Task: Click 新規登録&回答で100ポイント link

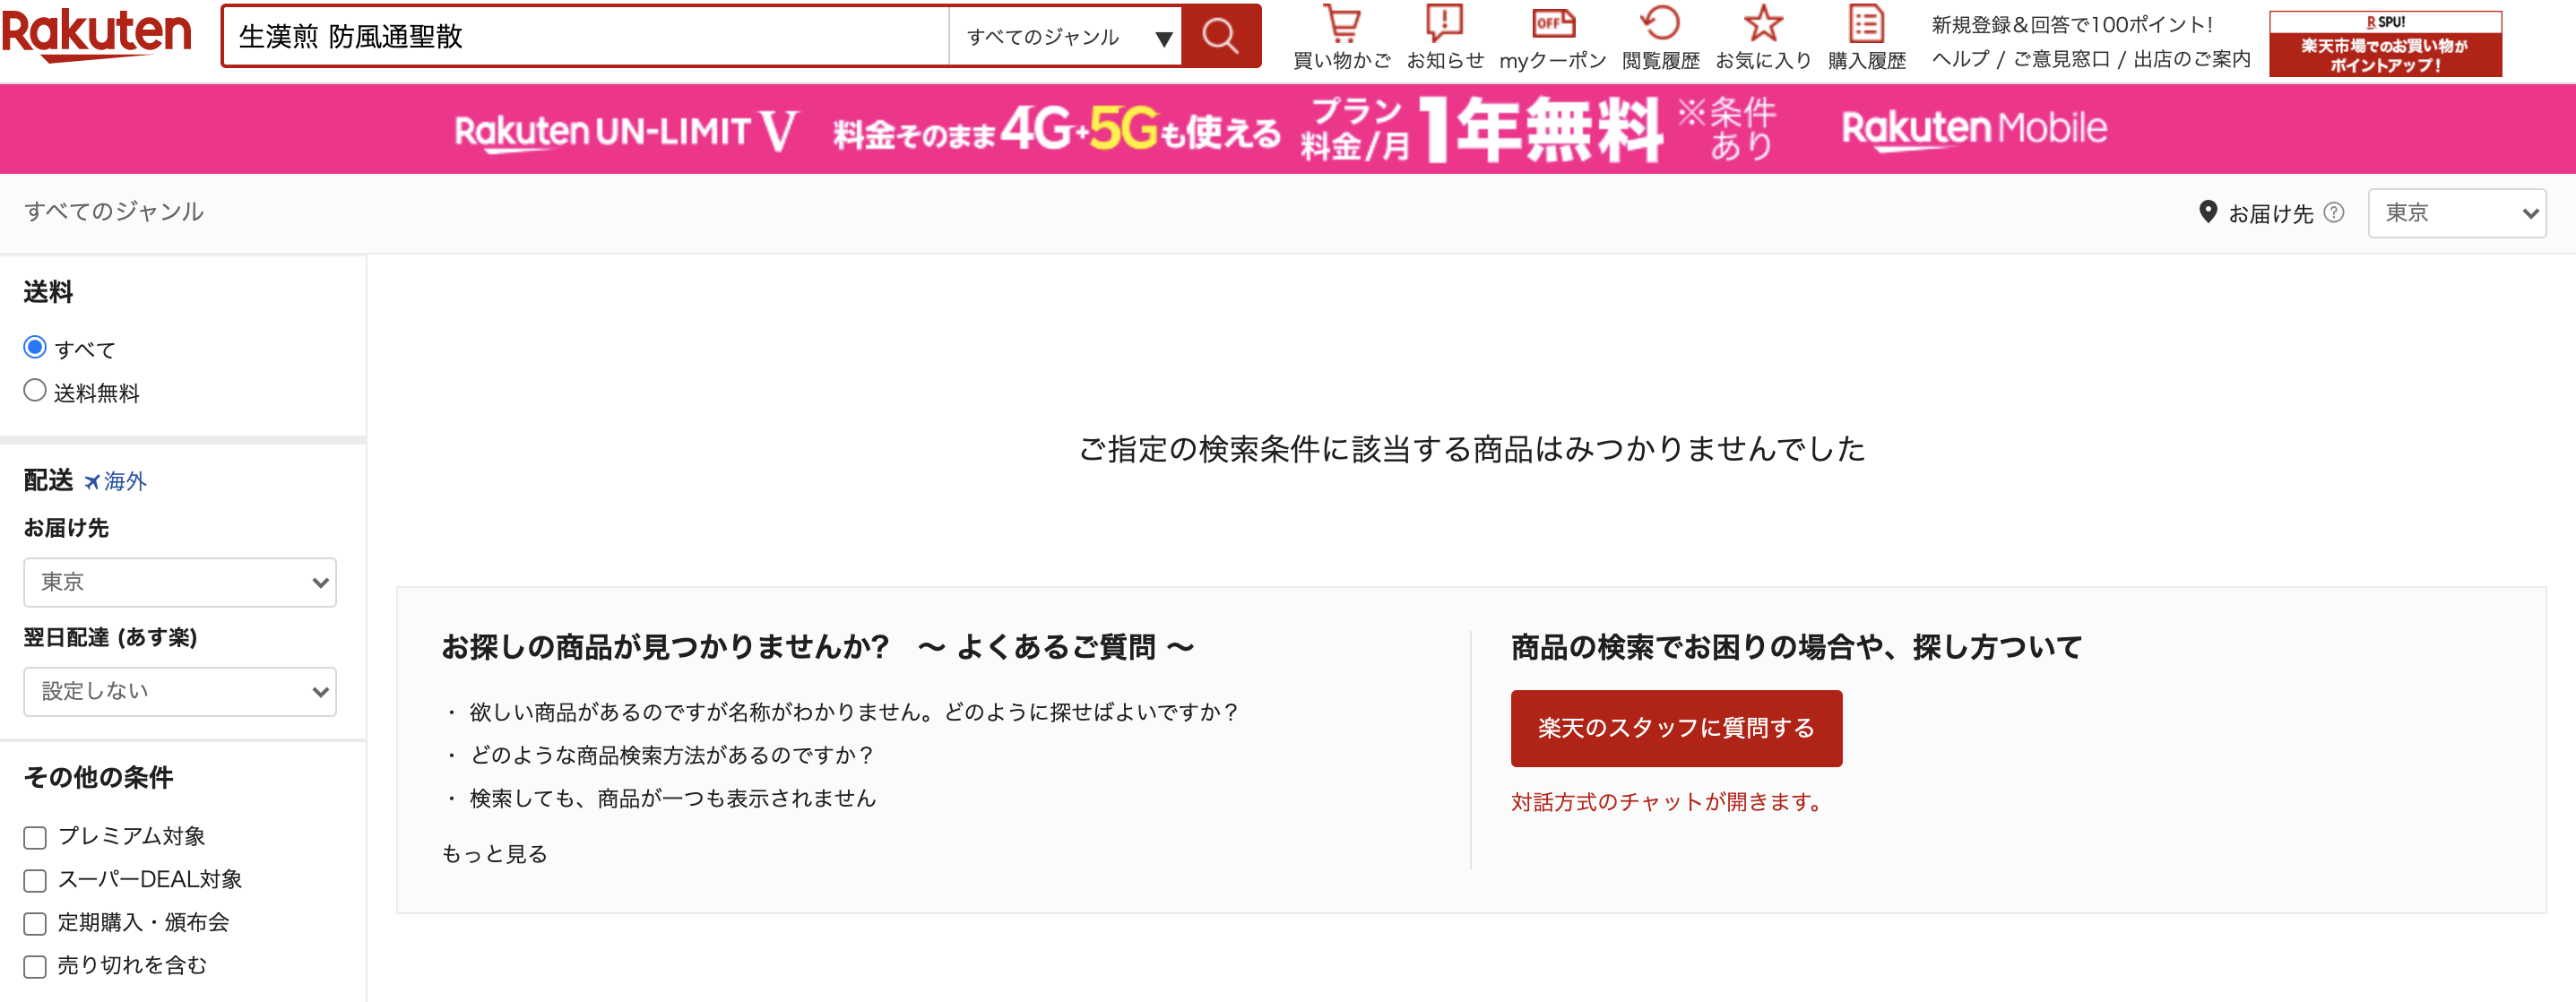Action: coord(2072,25)
